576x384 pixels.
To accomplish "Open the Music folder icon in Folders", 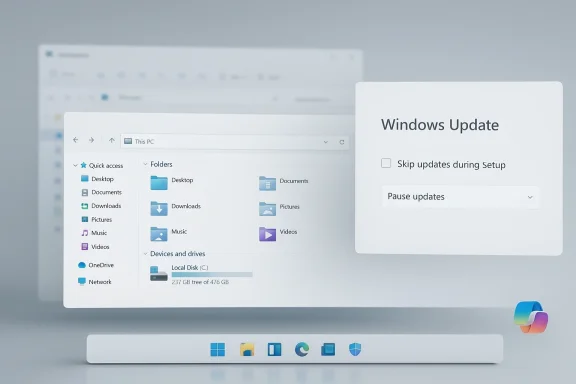I will [x=159, y=234].
